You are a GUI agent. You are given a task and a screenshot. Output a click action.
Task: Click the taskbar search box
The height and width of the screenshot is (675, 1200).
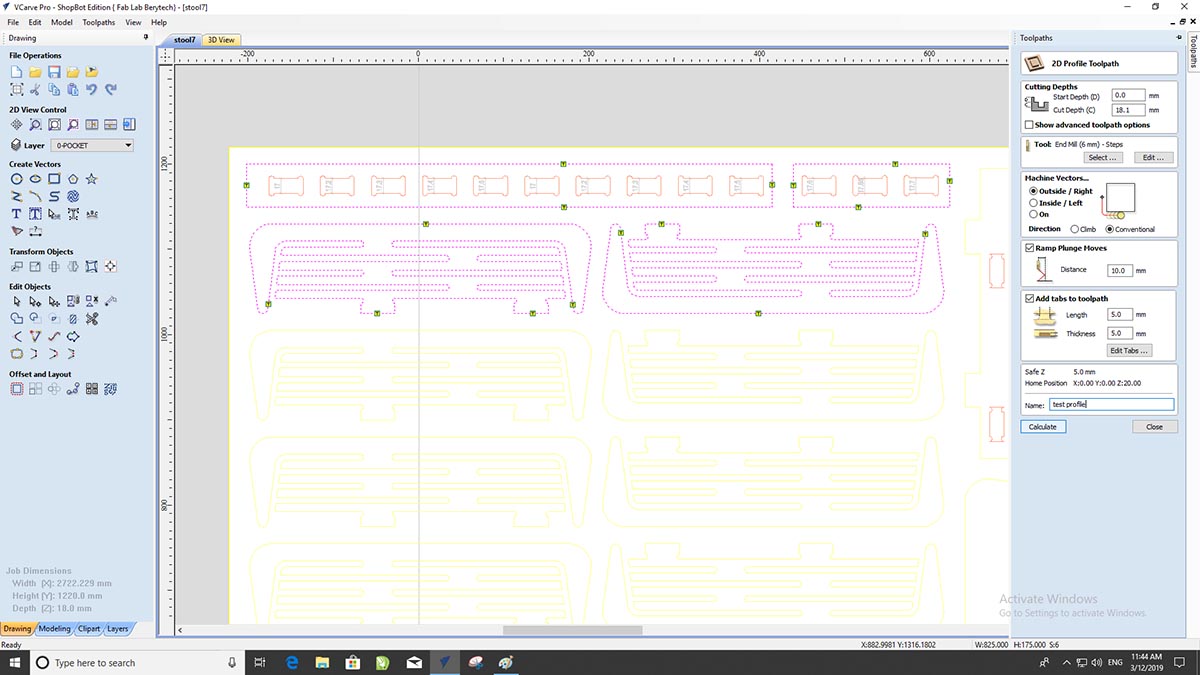pos(137,662)
